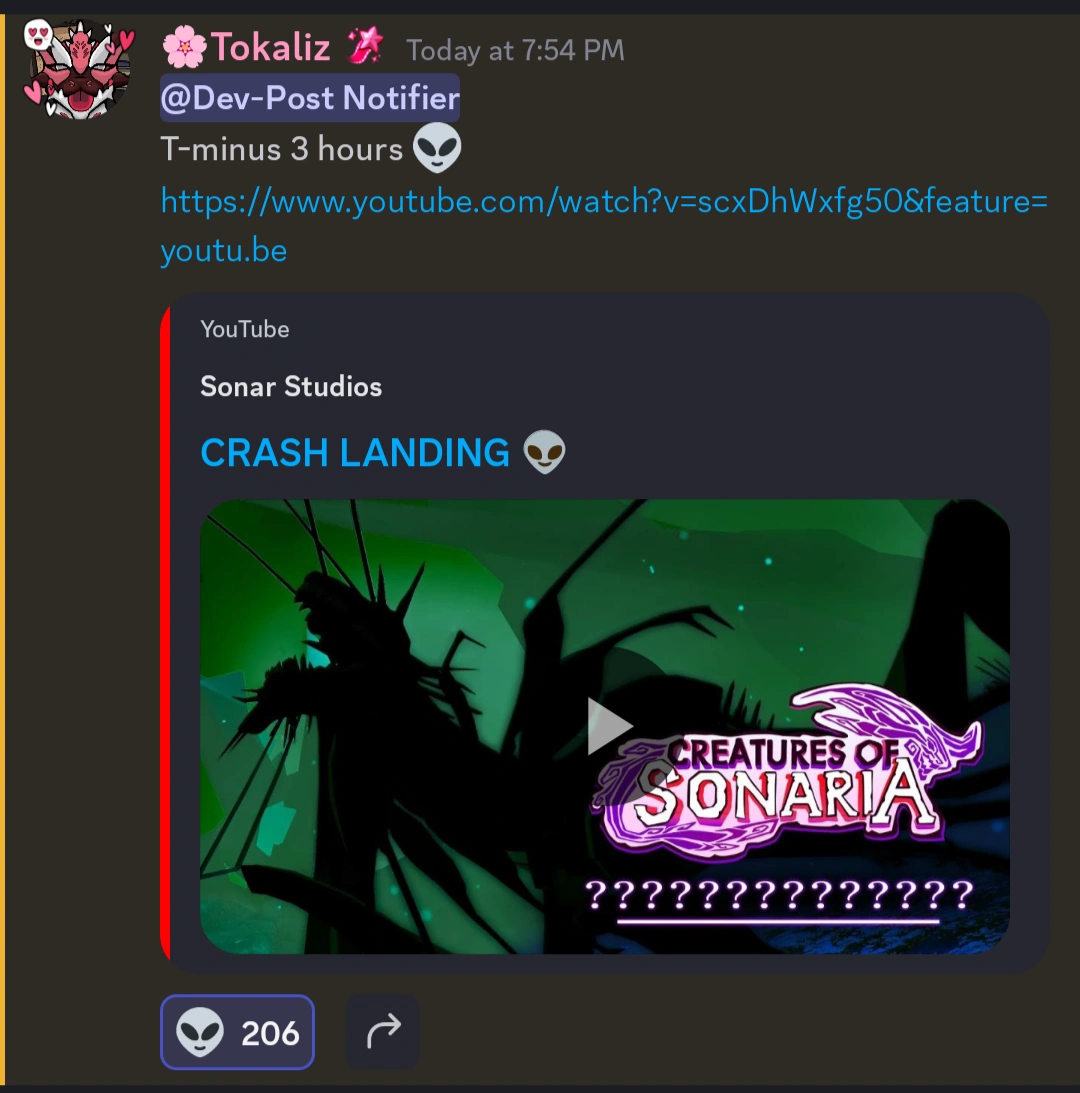The image size is (1080, 1093).
Task: Open the forward message arrow button
Action: 383,1032
